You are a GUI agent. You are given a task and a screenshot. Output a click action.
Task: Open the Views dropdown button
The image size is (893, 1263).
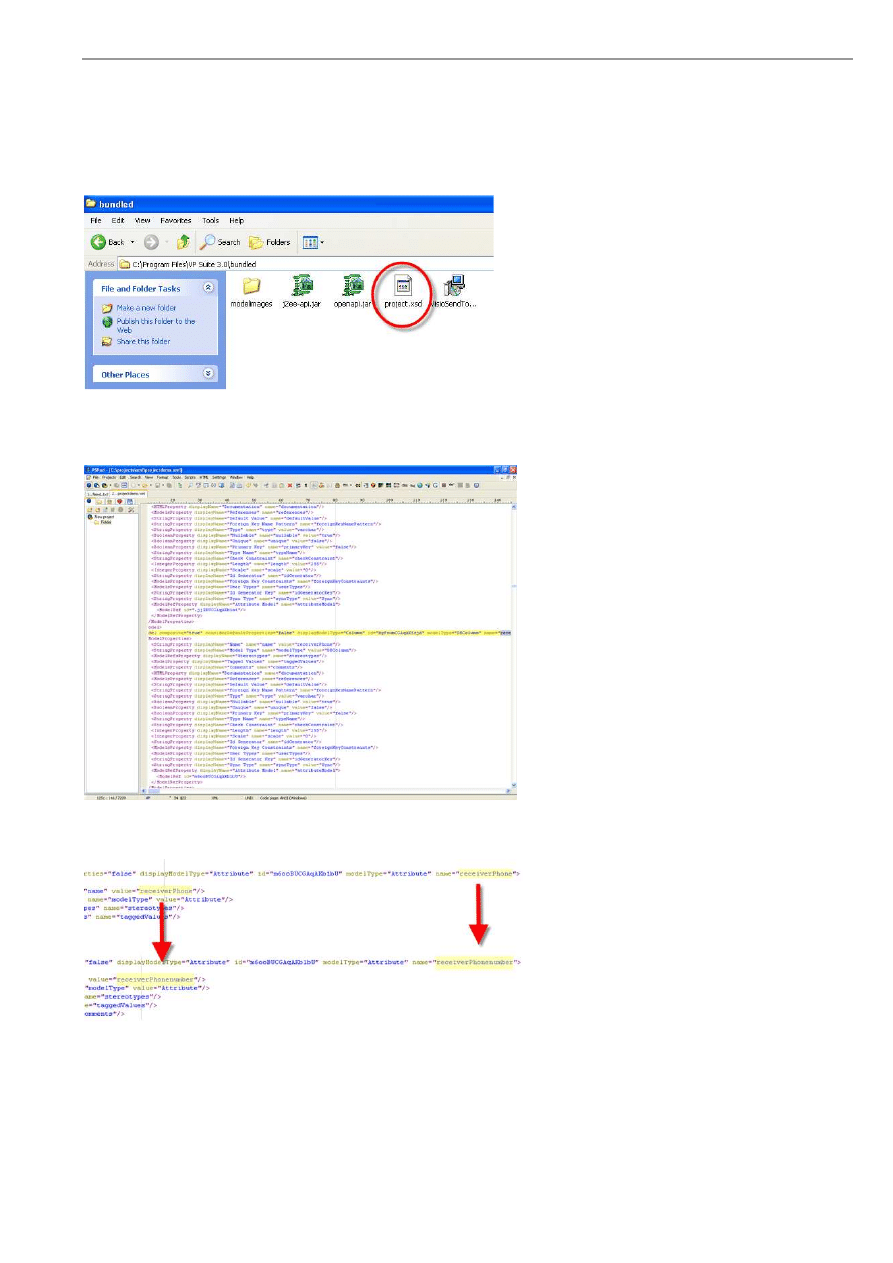click(313, 242)
